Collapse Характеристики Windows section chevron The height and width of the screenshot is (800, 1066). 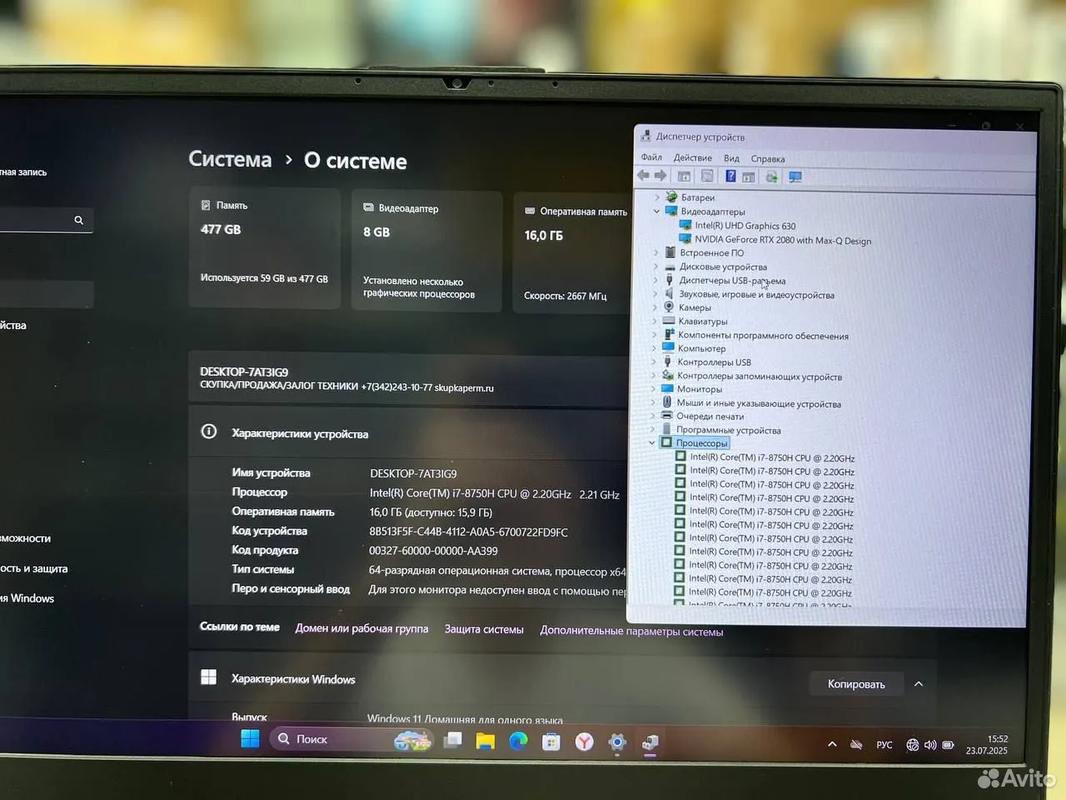[918, 684]
